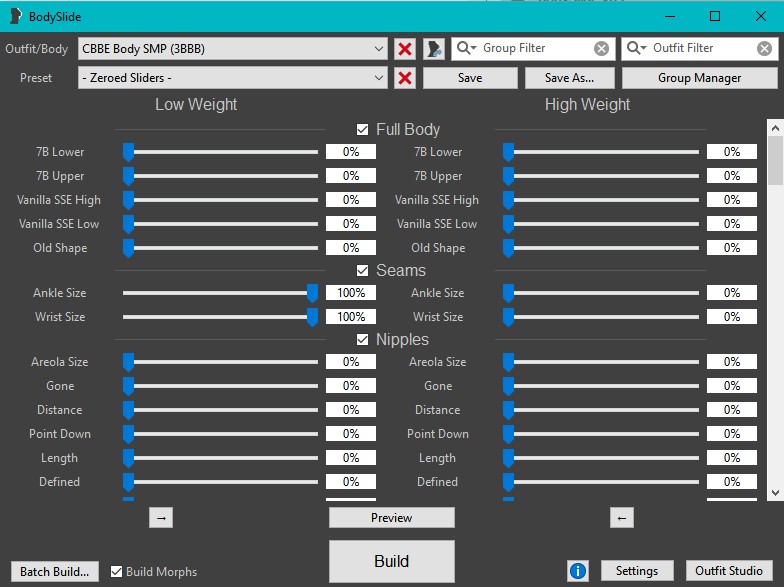Click the Low Weight Old Shape percent box
Image resolution: width=784 pixels, height=587 pixels.
point(351,248)
